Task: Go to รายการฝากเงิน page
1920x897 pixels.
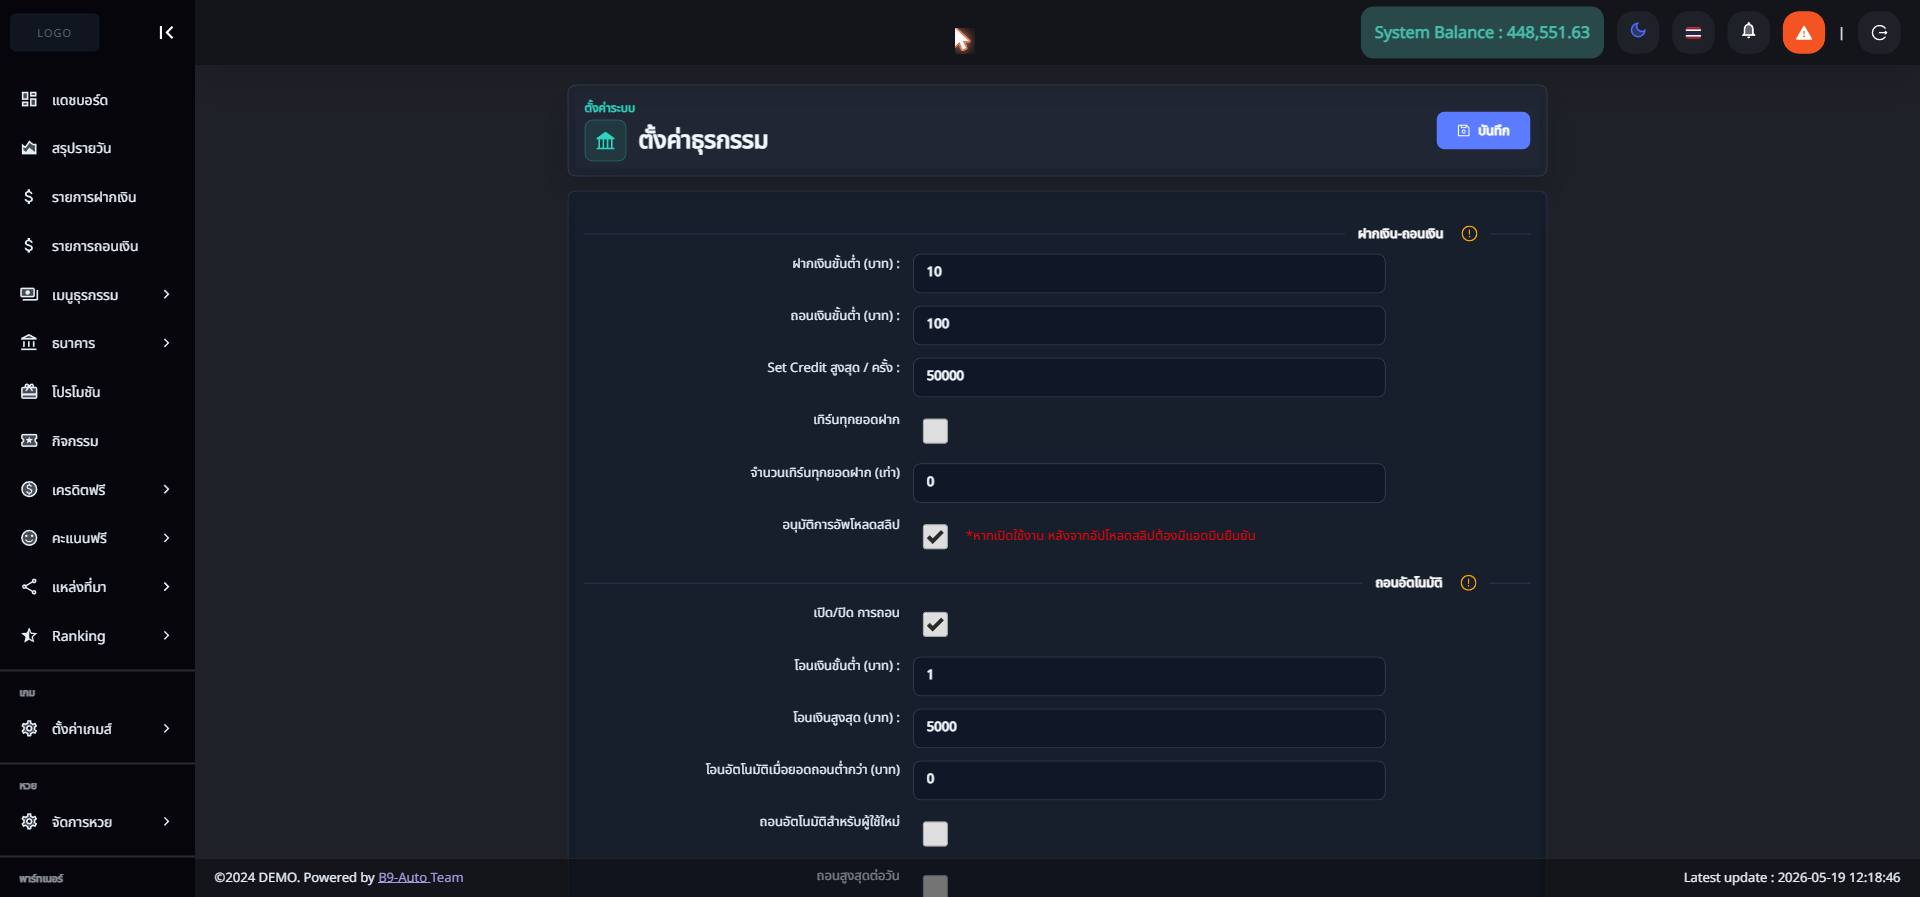Action: (x=97, y=197)
